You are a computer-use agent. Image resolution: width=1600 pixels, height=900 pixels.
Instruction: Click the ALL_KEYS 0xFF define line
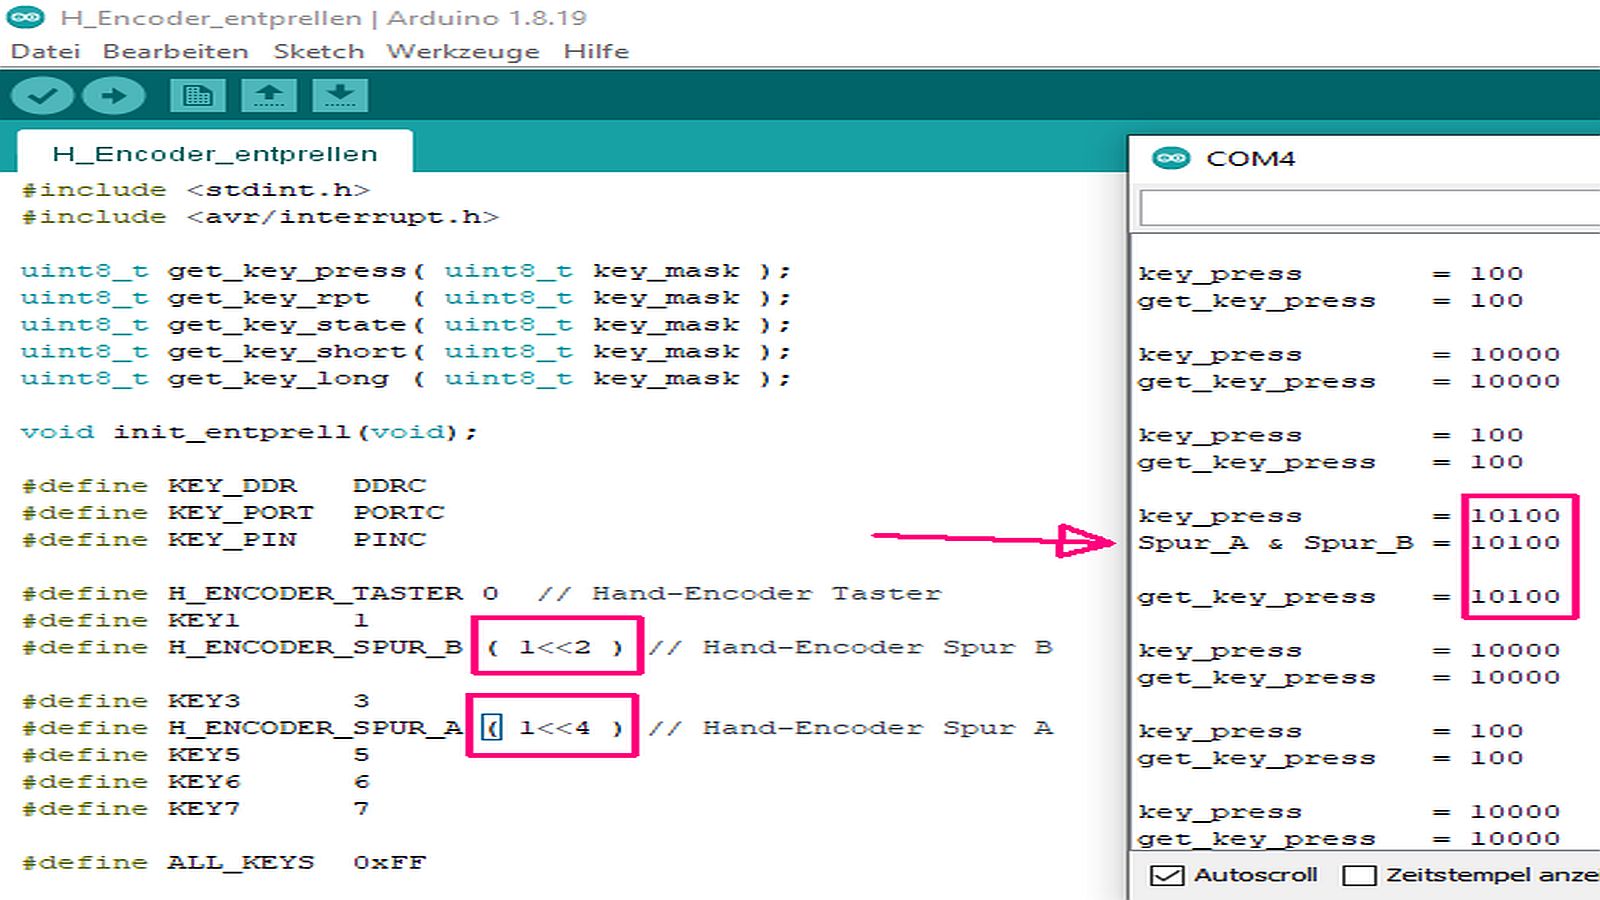[x=224, y=863]
